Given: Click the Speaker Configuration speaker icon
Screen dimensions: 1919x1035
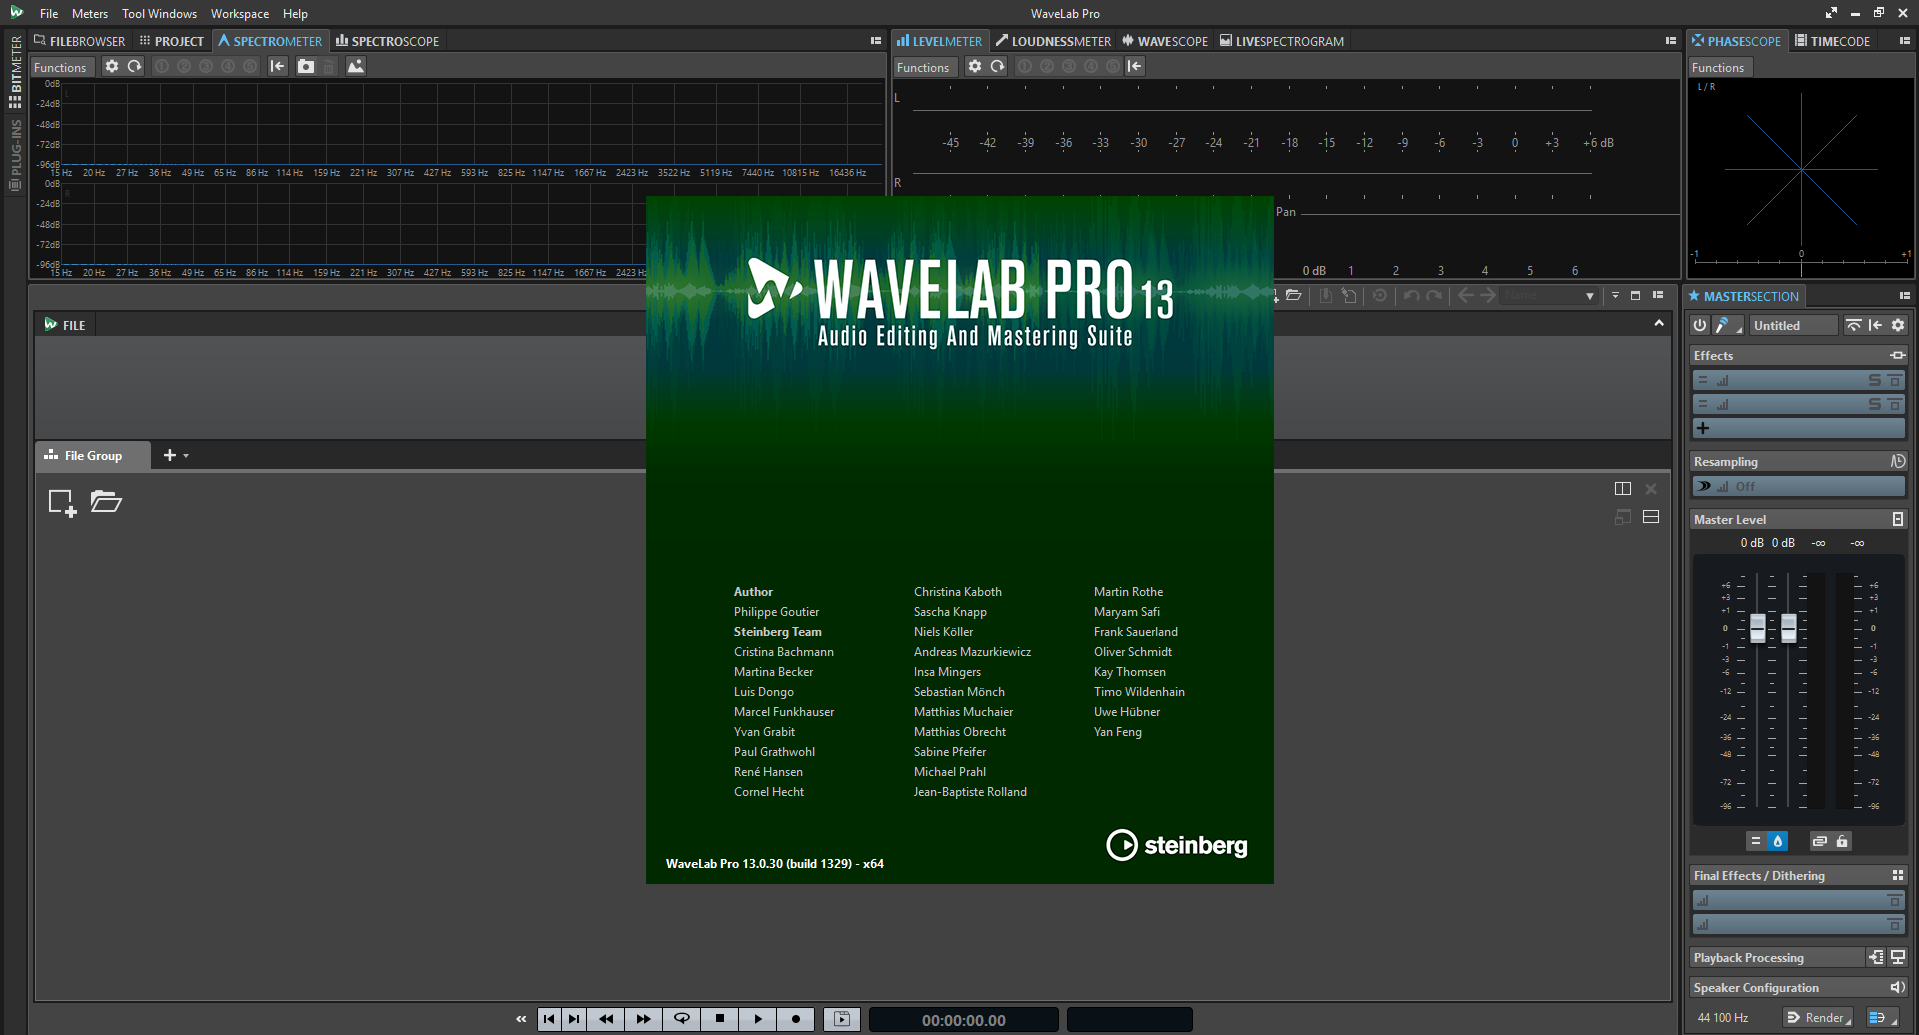Looking at the screenshot, I should tap(1897, 987).
